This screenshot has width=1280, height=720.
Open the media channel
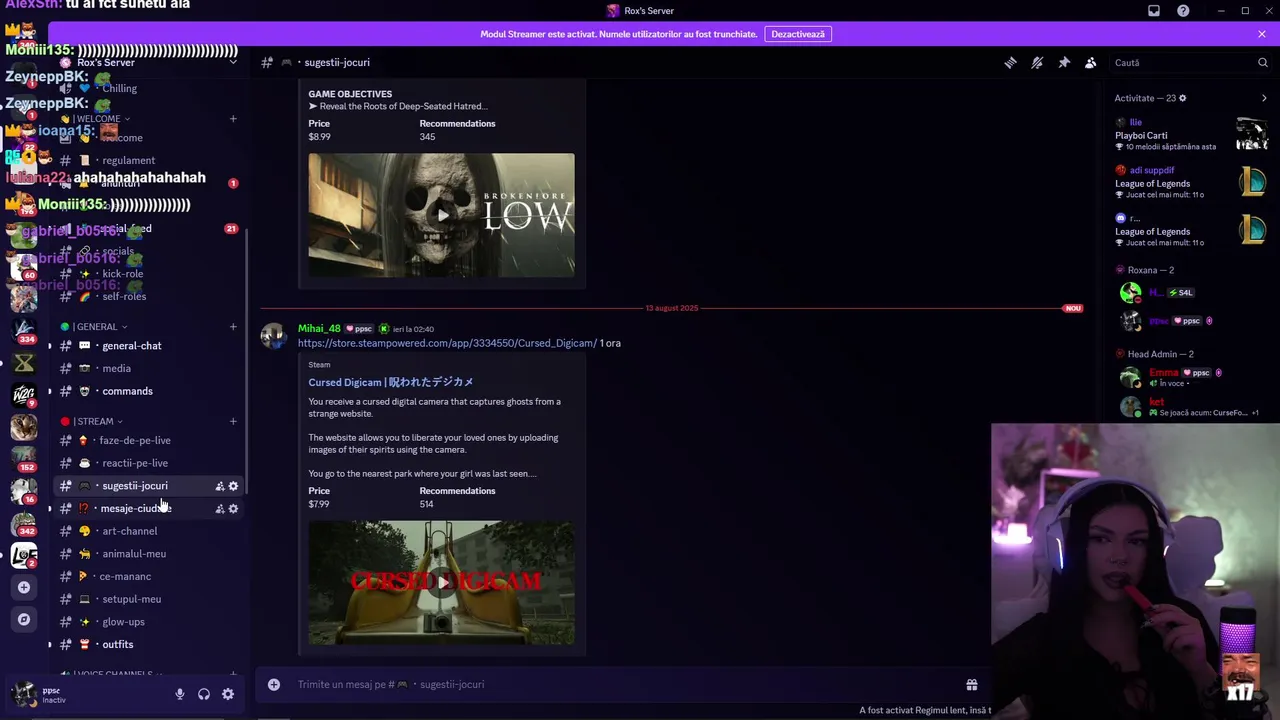(148, 369)
